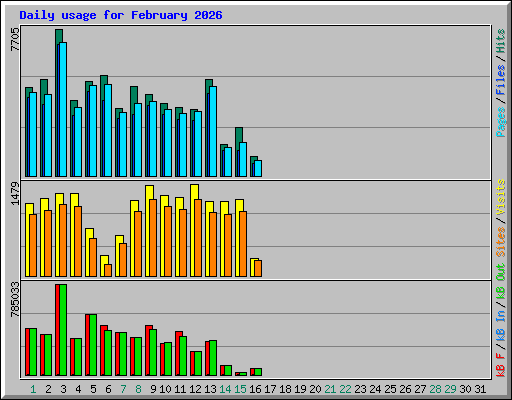Click day 13 on the date axis
The height and width of the screenshot is (400, 512).
(x=210, y=389)
